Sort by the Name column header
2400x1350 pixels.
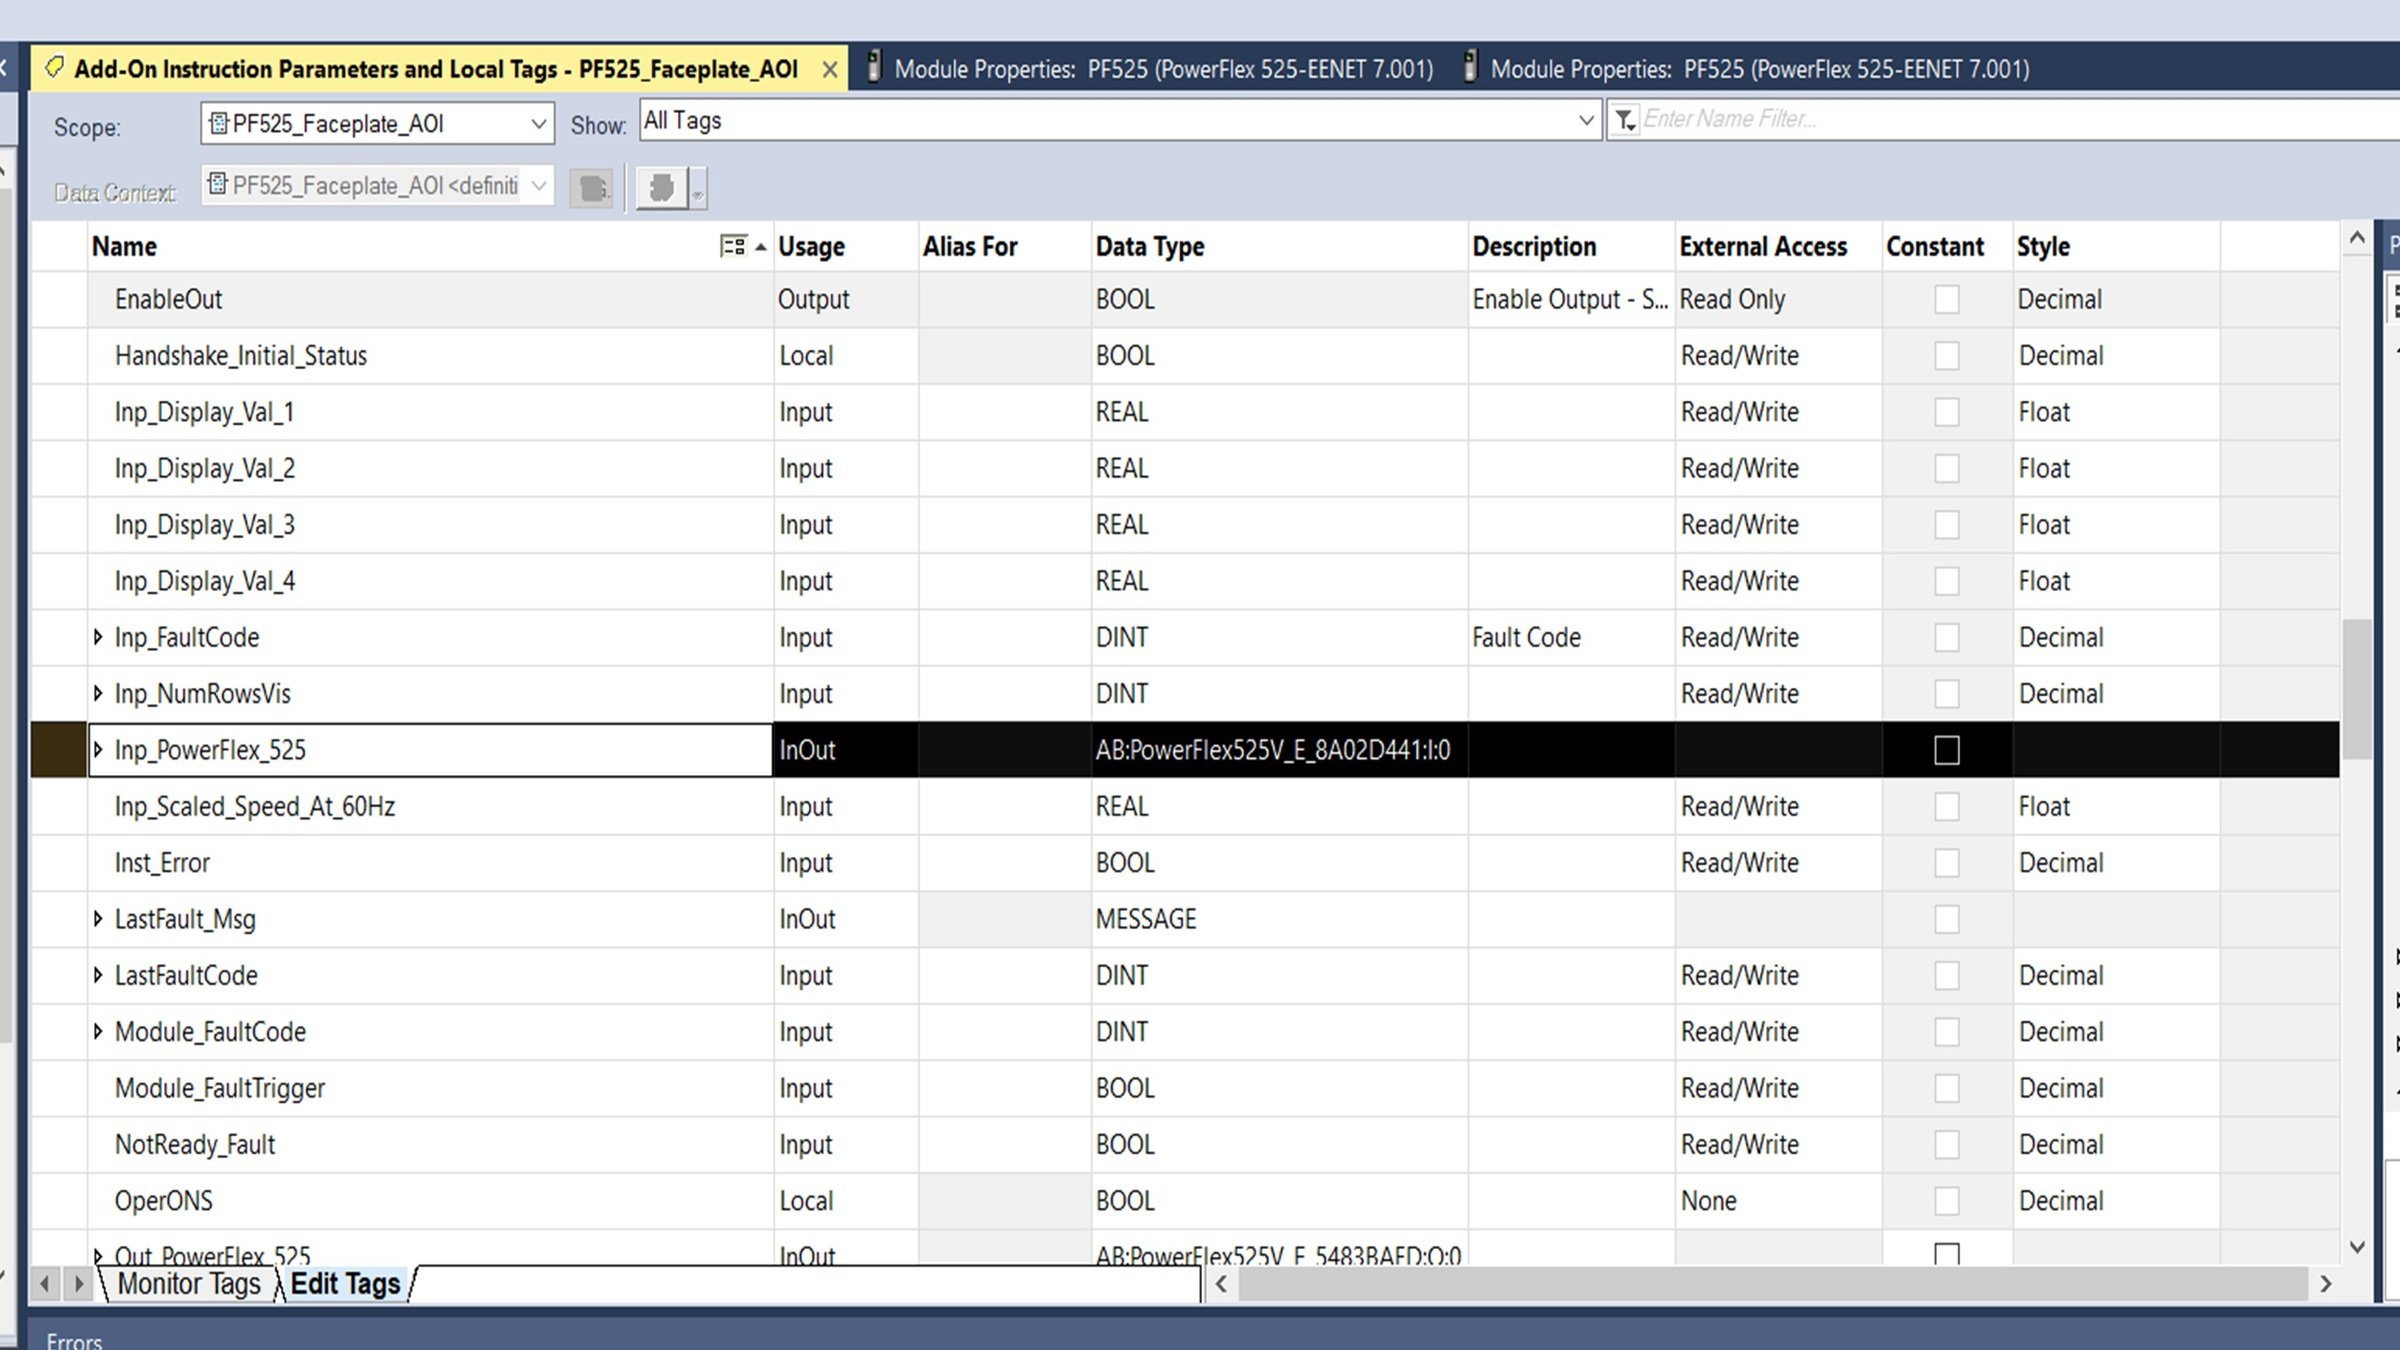[124, 246]
